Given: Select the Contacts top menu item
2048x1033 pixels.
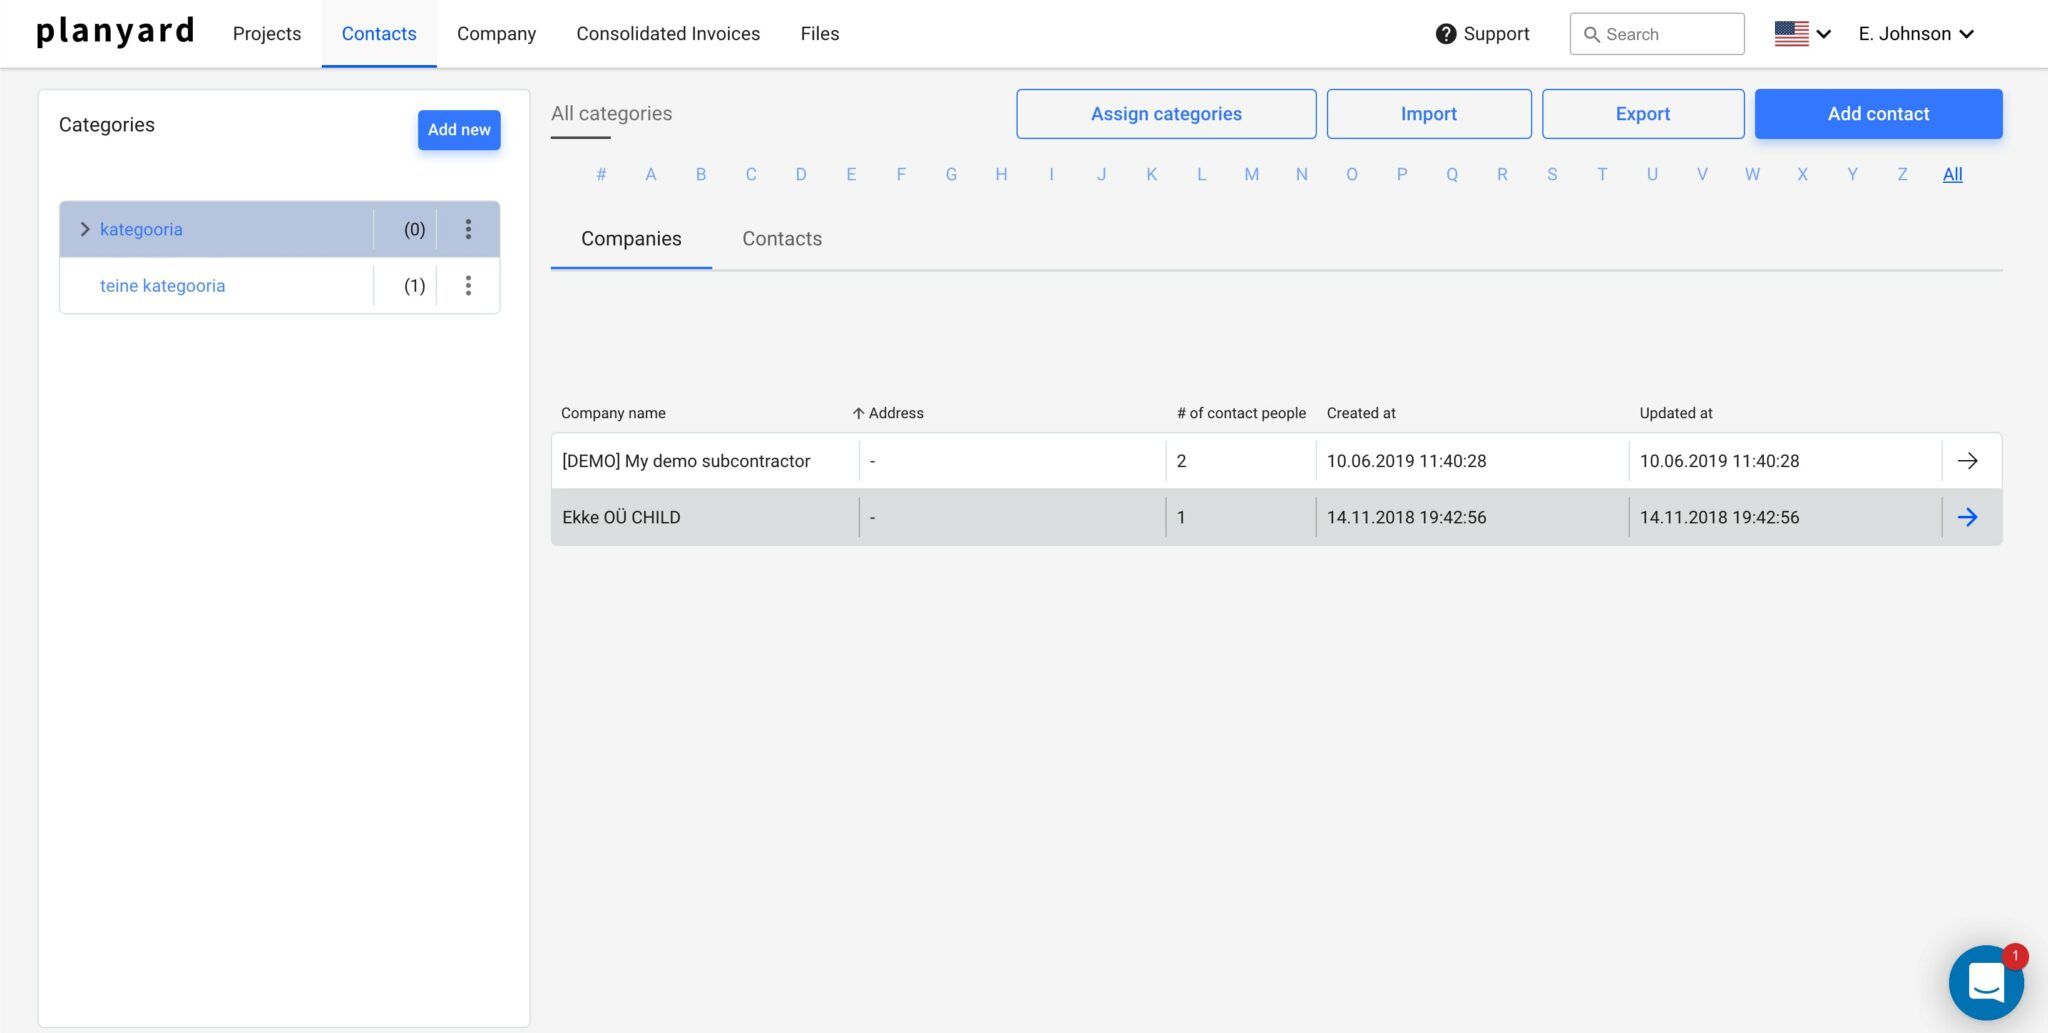Looking at the screenshot, I should click(x=379, y=34).
